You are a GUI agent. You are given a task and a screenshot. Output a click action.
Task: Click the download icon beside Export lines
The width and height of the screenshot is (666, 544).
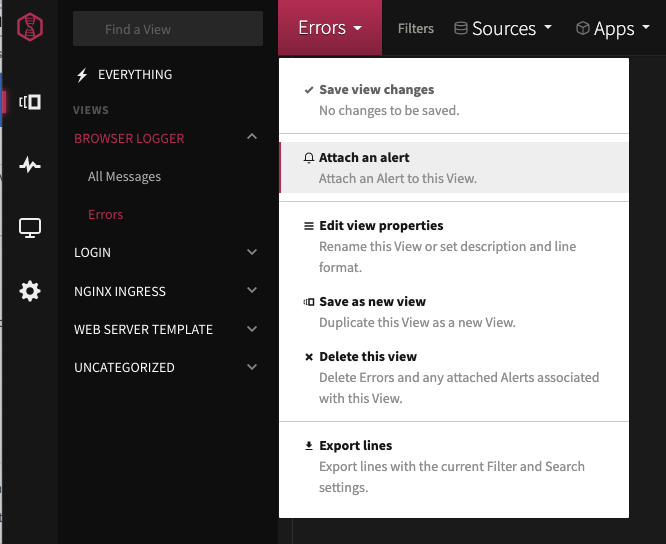(x=309, y=445)
